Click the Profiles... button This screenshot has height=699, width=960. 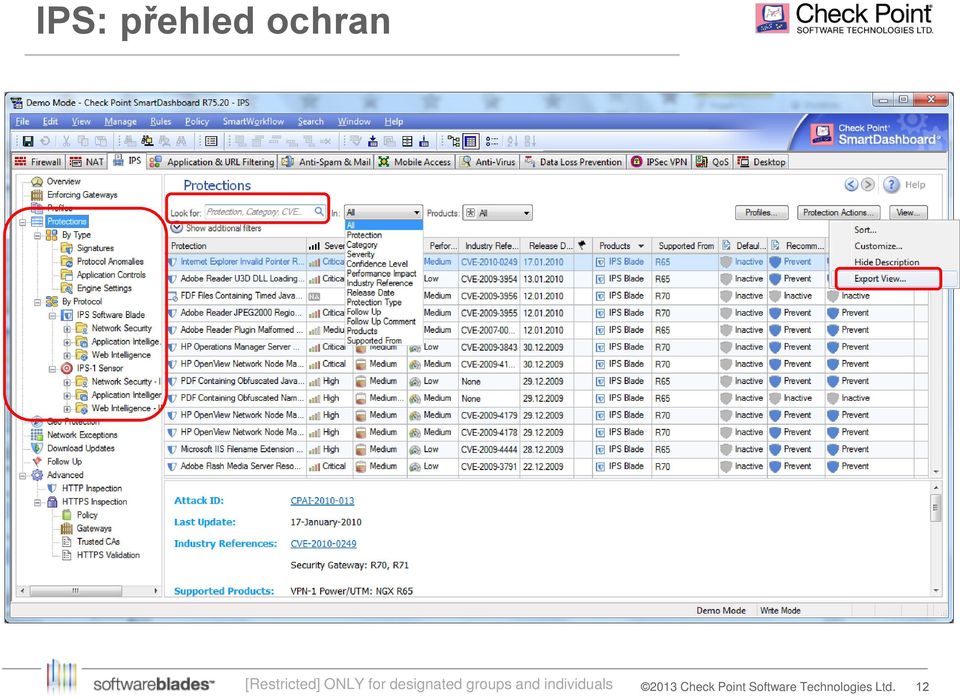pos(761,212)
